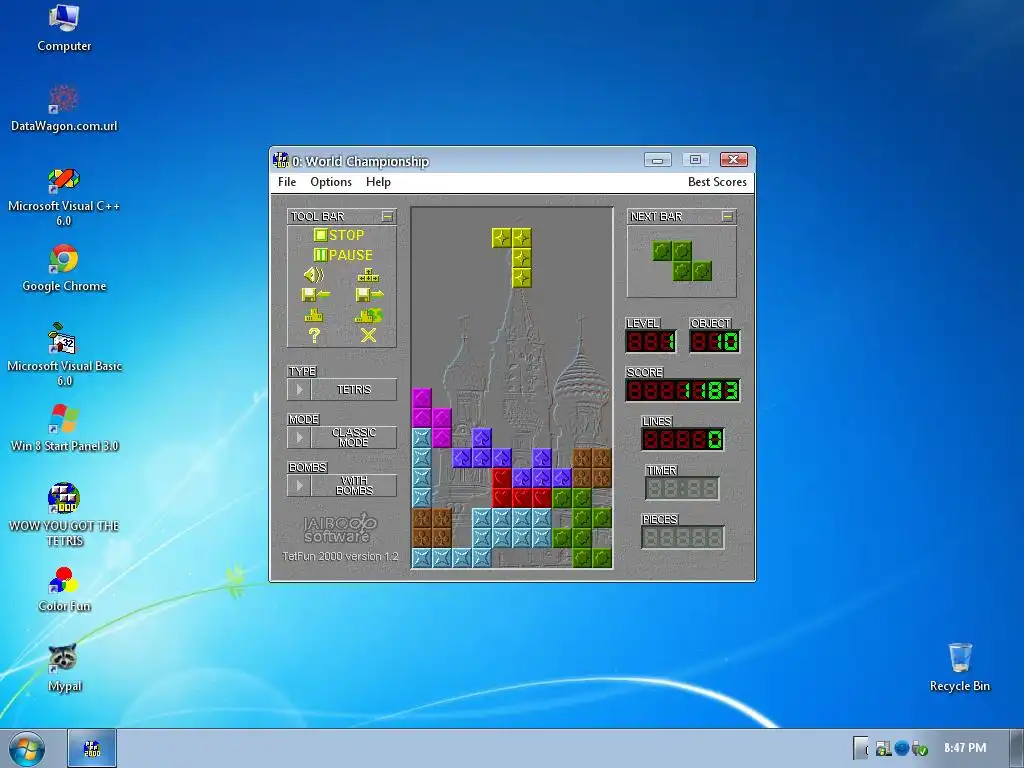This screenshot has width=1024, height=768.
Task: Open help via question mark icon
Action: [x=314, y=336]
